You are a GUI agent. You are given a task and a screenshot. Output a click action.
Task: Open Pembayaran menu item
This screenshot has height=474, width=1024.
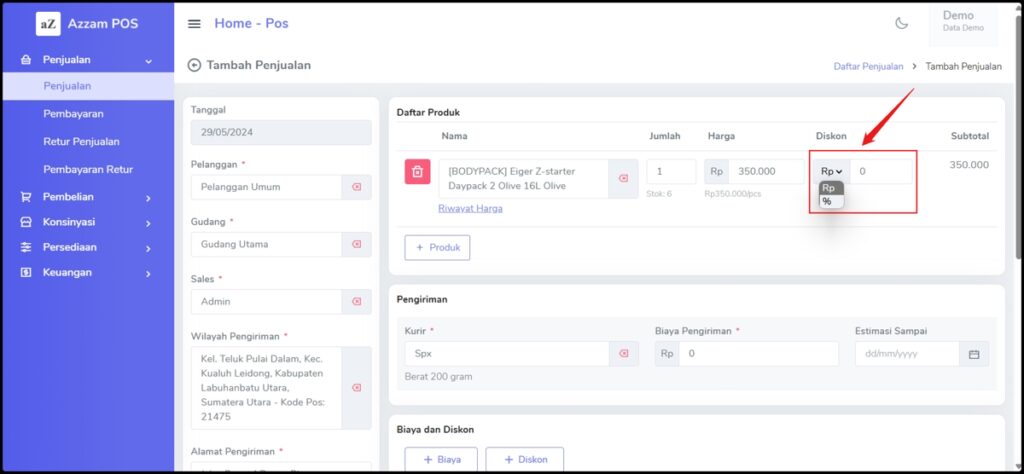tap(73, 114)
